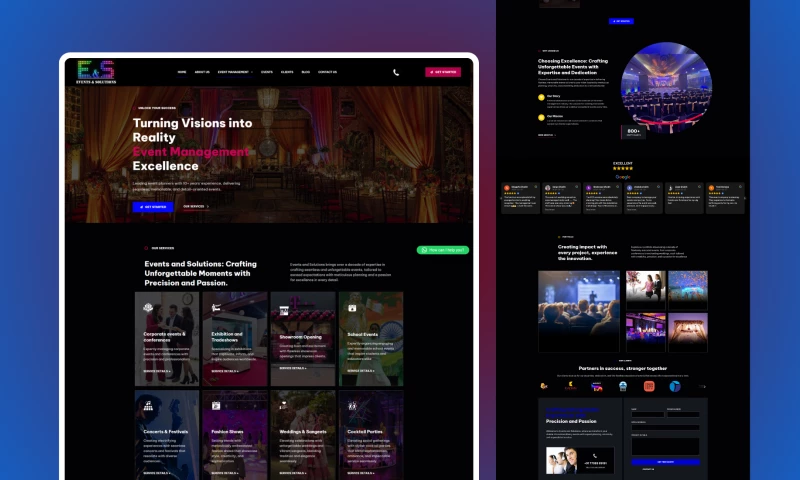Click the Corporate events & conferences card icon
Viewport: 800px width, 480px height.
click(x=148, y=307)
